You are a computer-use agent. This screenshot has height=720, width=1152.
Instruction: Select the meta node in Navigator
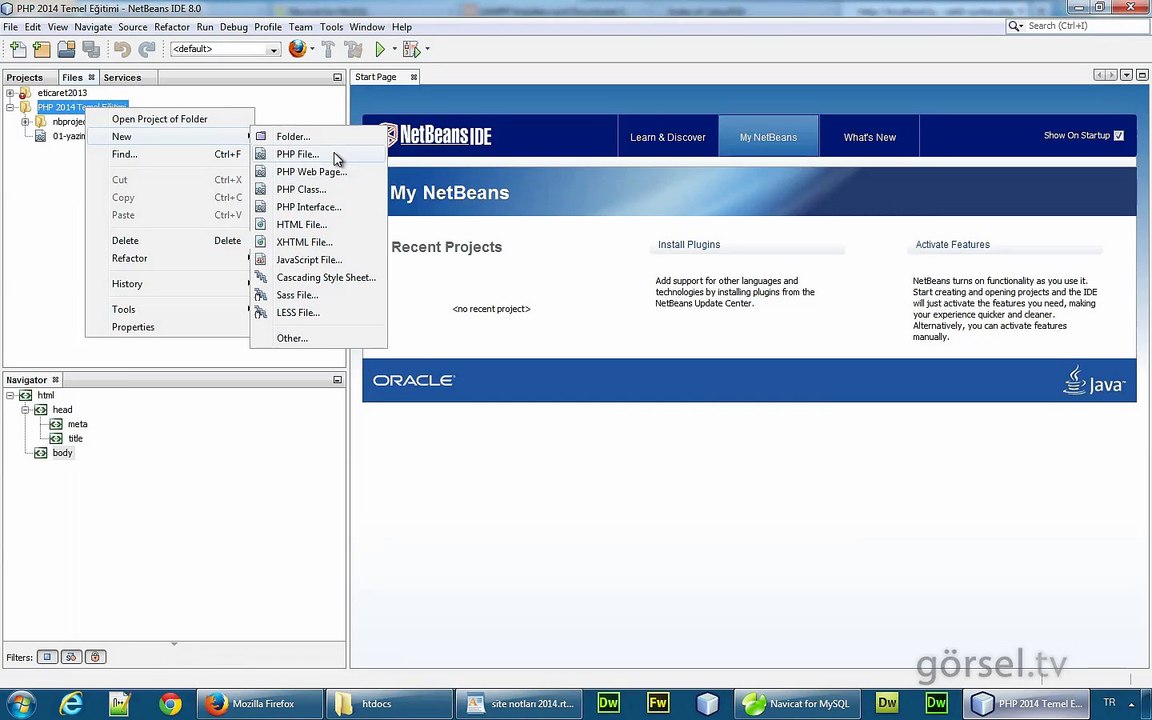[77, 424]
